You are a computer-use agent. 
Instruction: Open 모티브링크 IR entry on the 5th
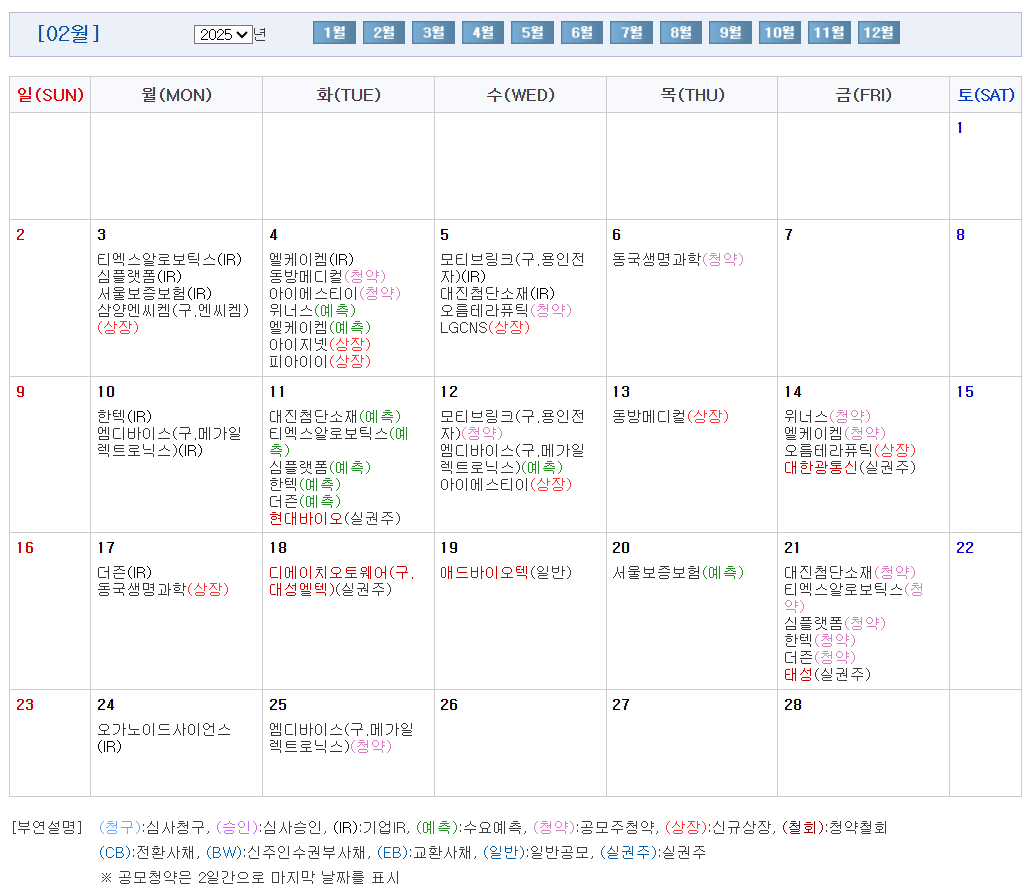pyautogui.click(x=512, y=268)
